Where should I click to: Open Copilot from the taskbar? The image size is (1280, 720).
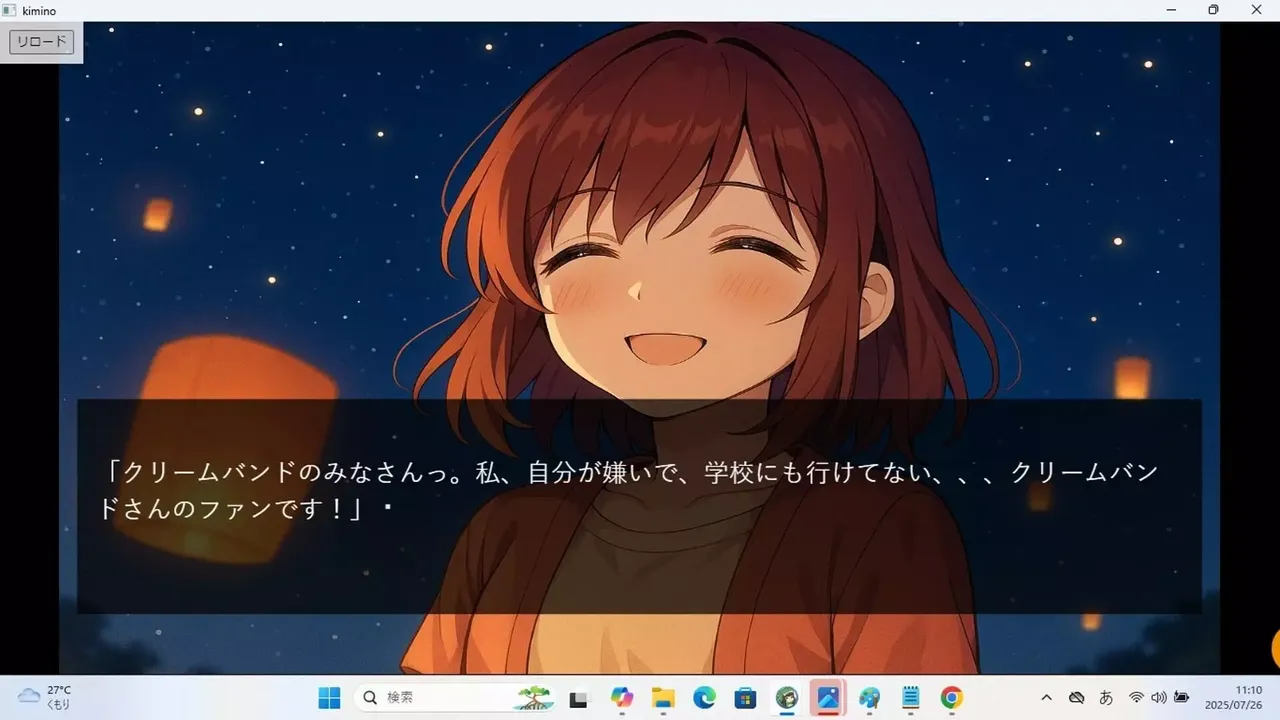pyautogui.click(x=620, y=697)
